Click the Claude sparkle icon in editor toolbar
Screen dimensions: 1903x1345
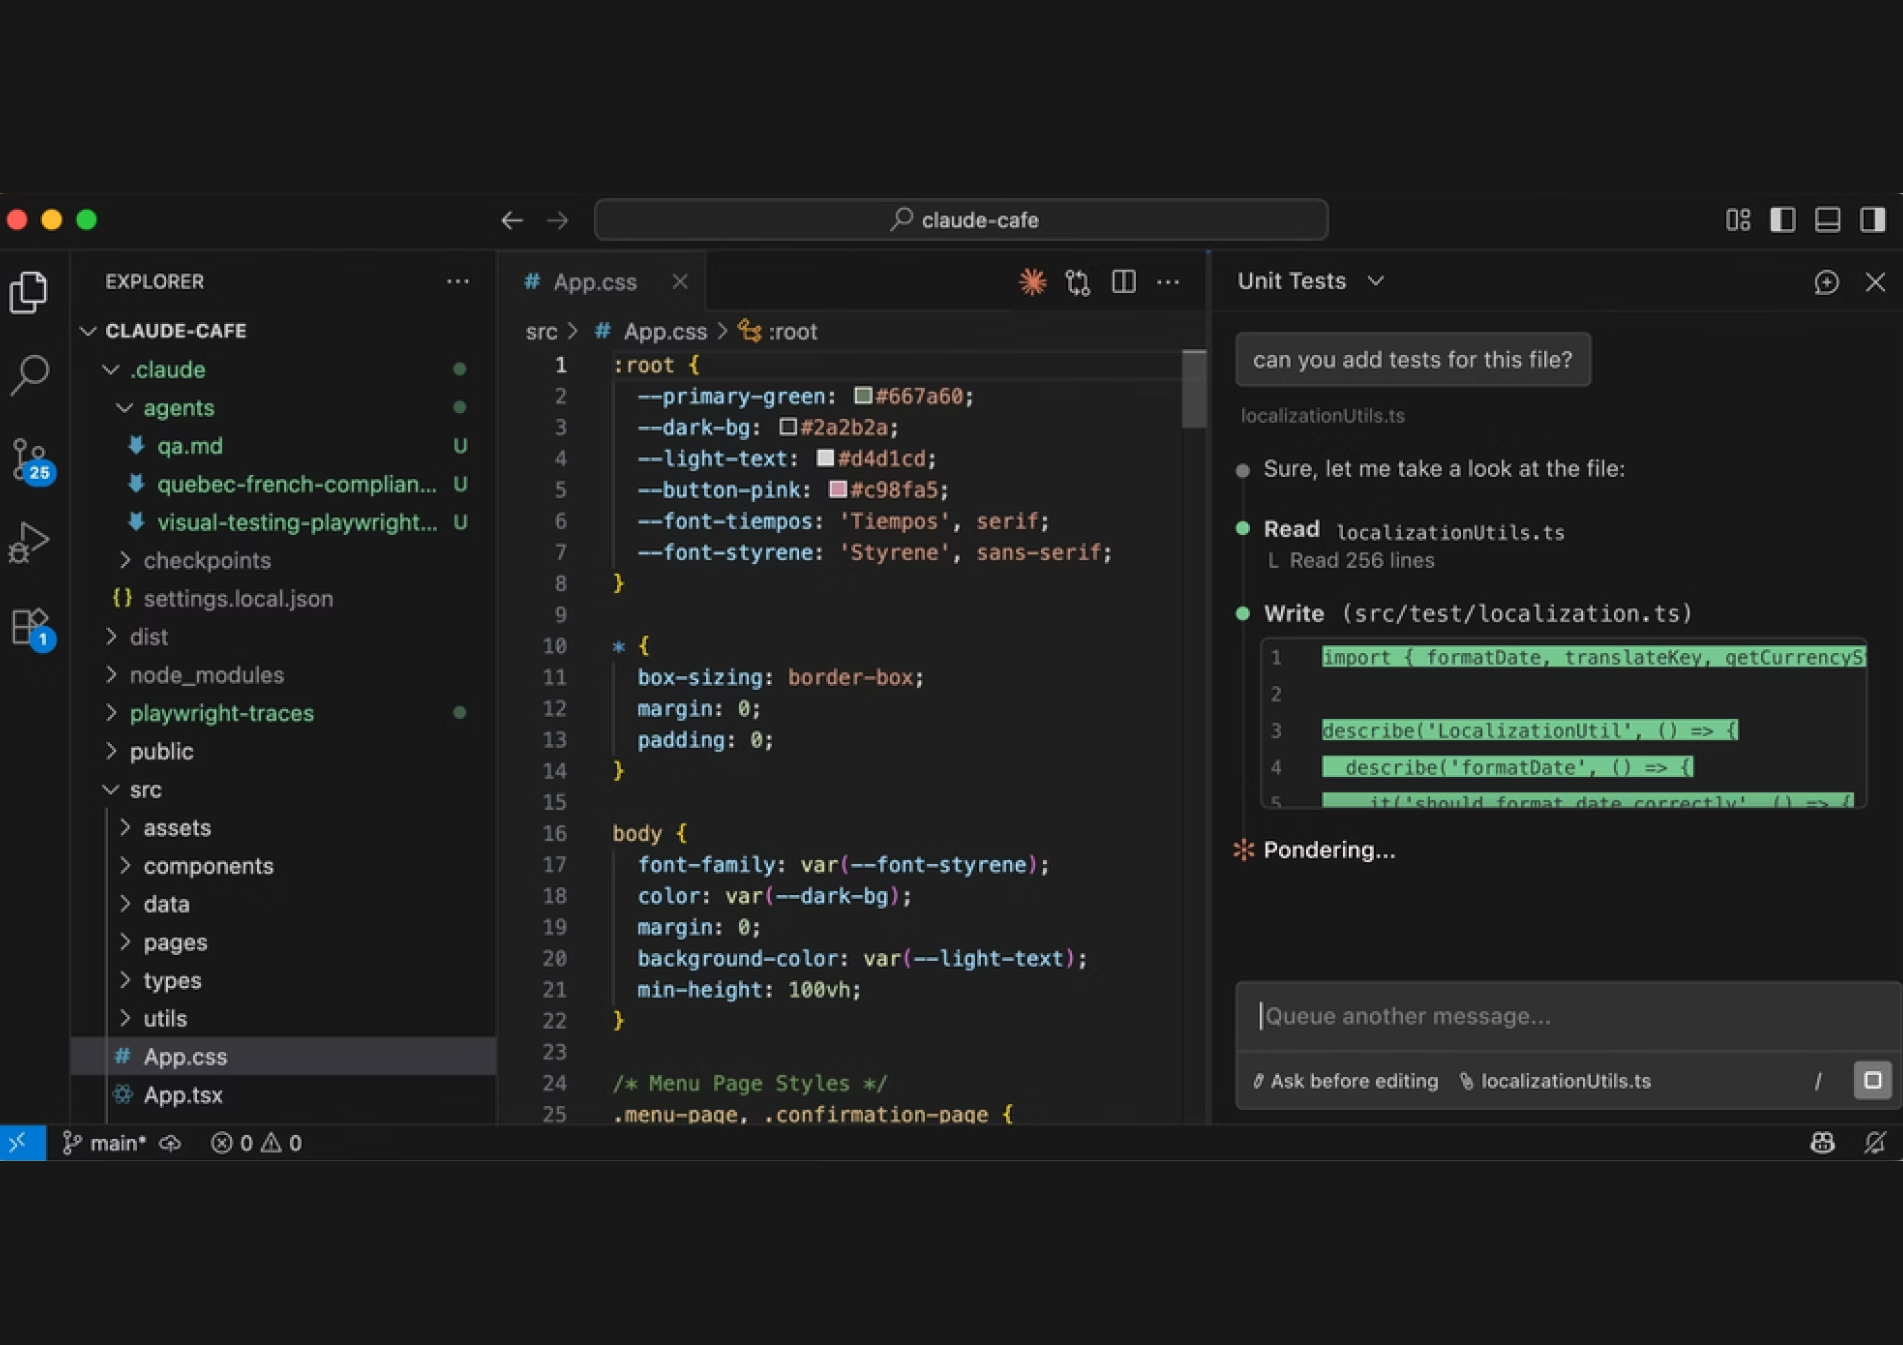(x=1032, y=282)
